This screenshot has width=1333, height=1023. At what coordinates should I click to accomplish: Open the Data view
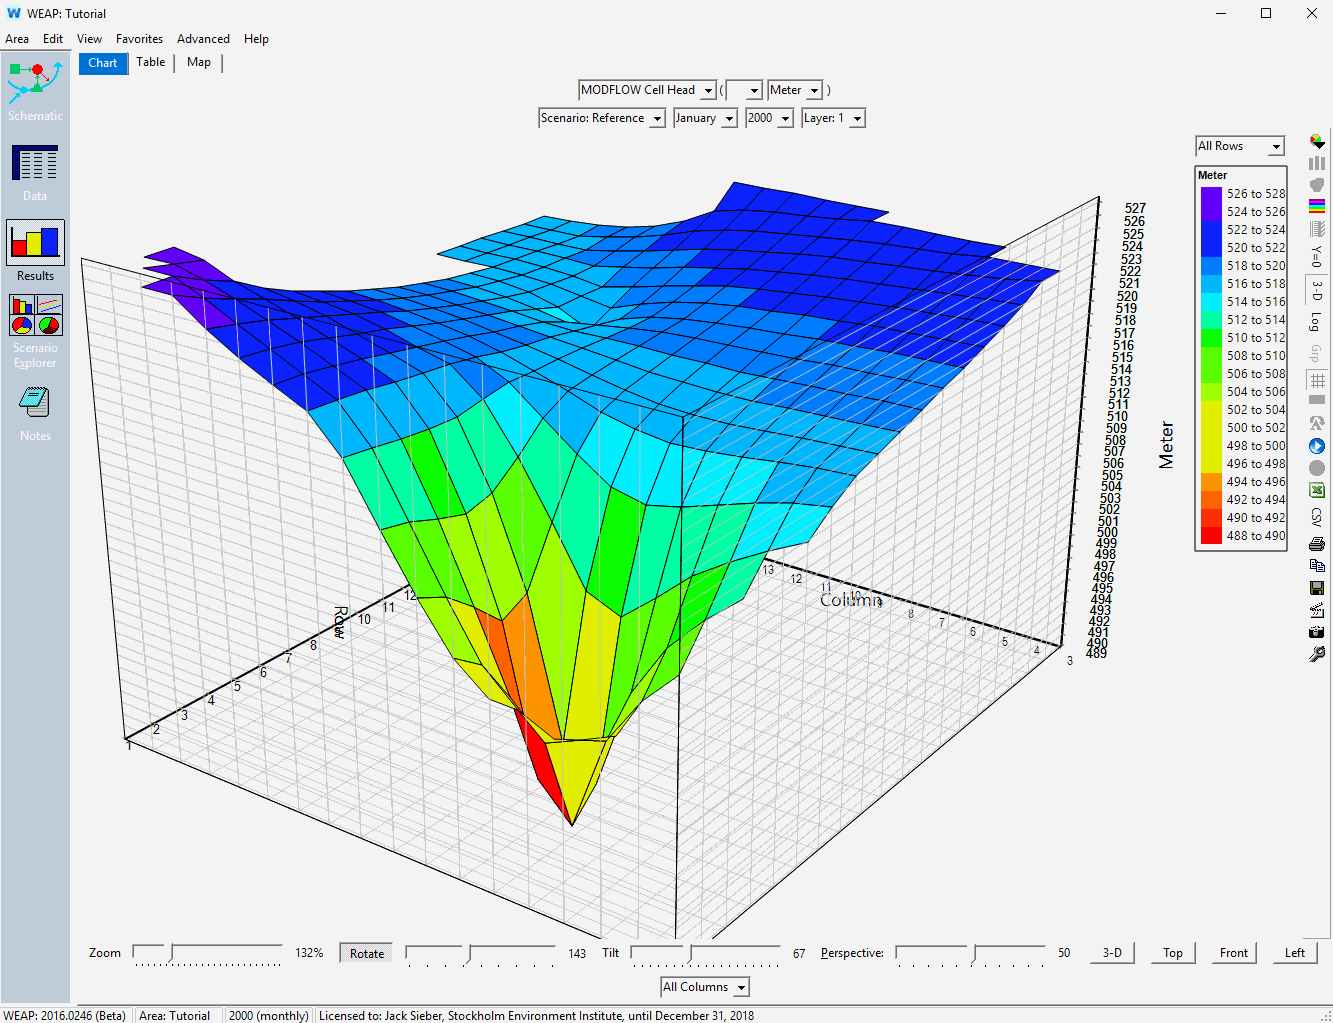coord(35,172)
